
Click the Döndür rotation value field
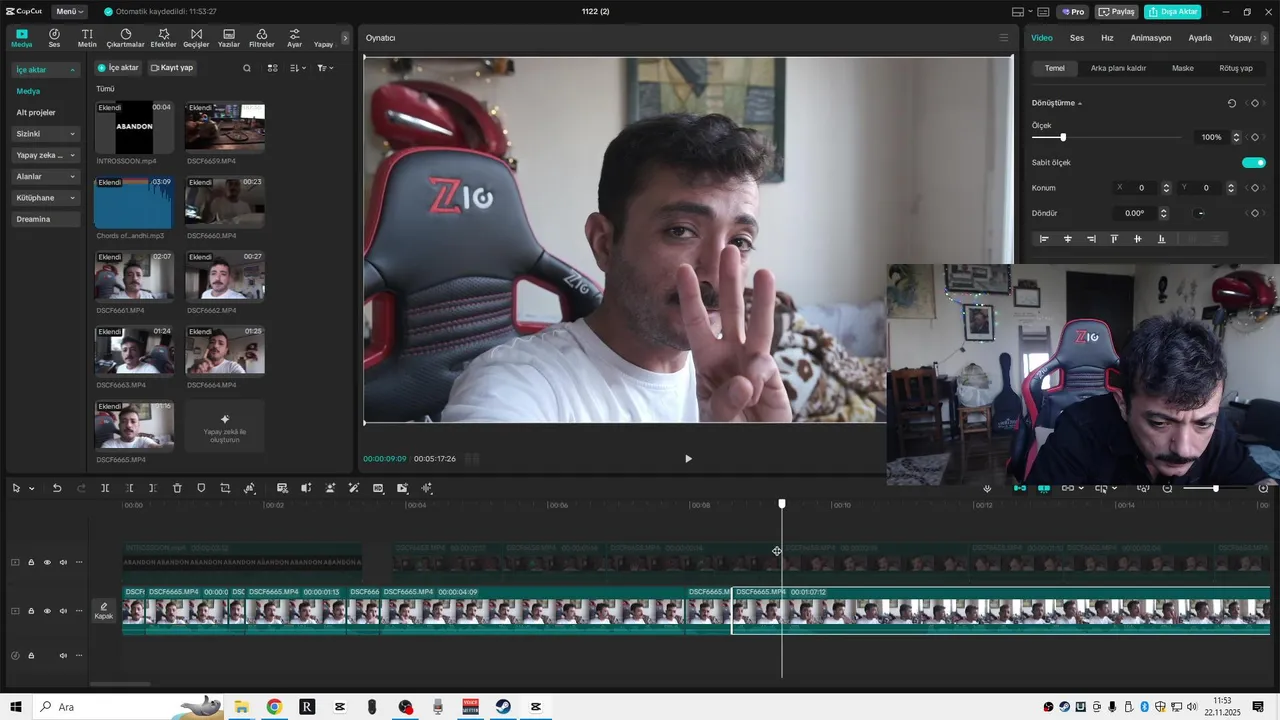tap(1134, 213)
